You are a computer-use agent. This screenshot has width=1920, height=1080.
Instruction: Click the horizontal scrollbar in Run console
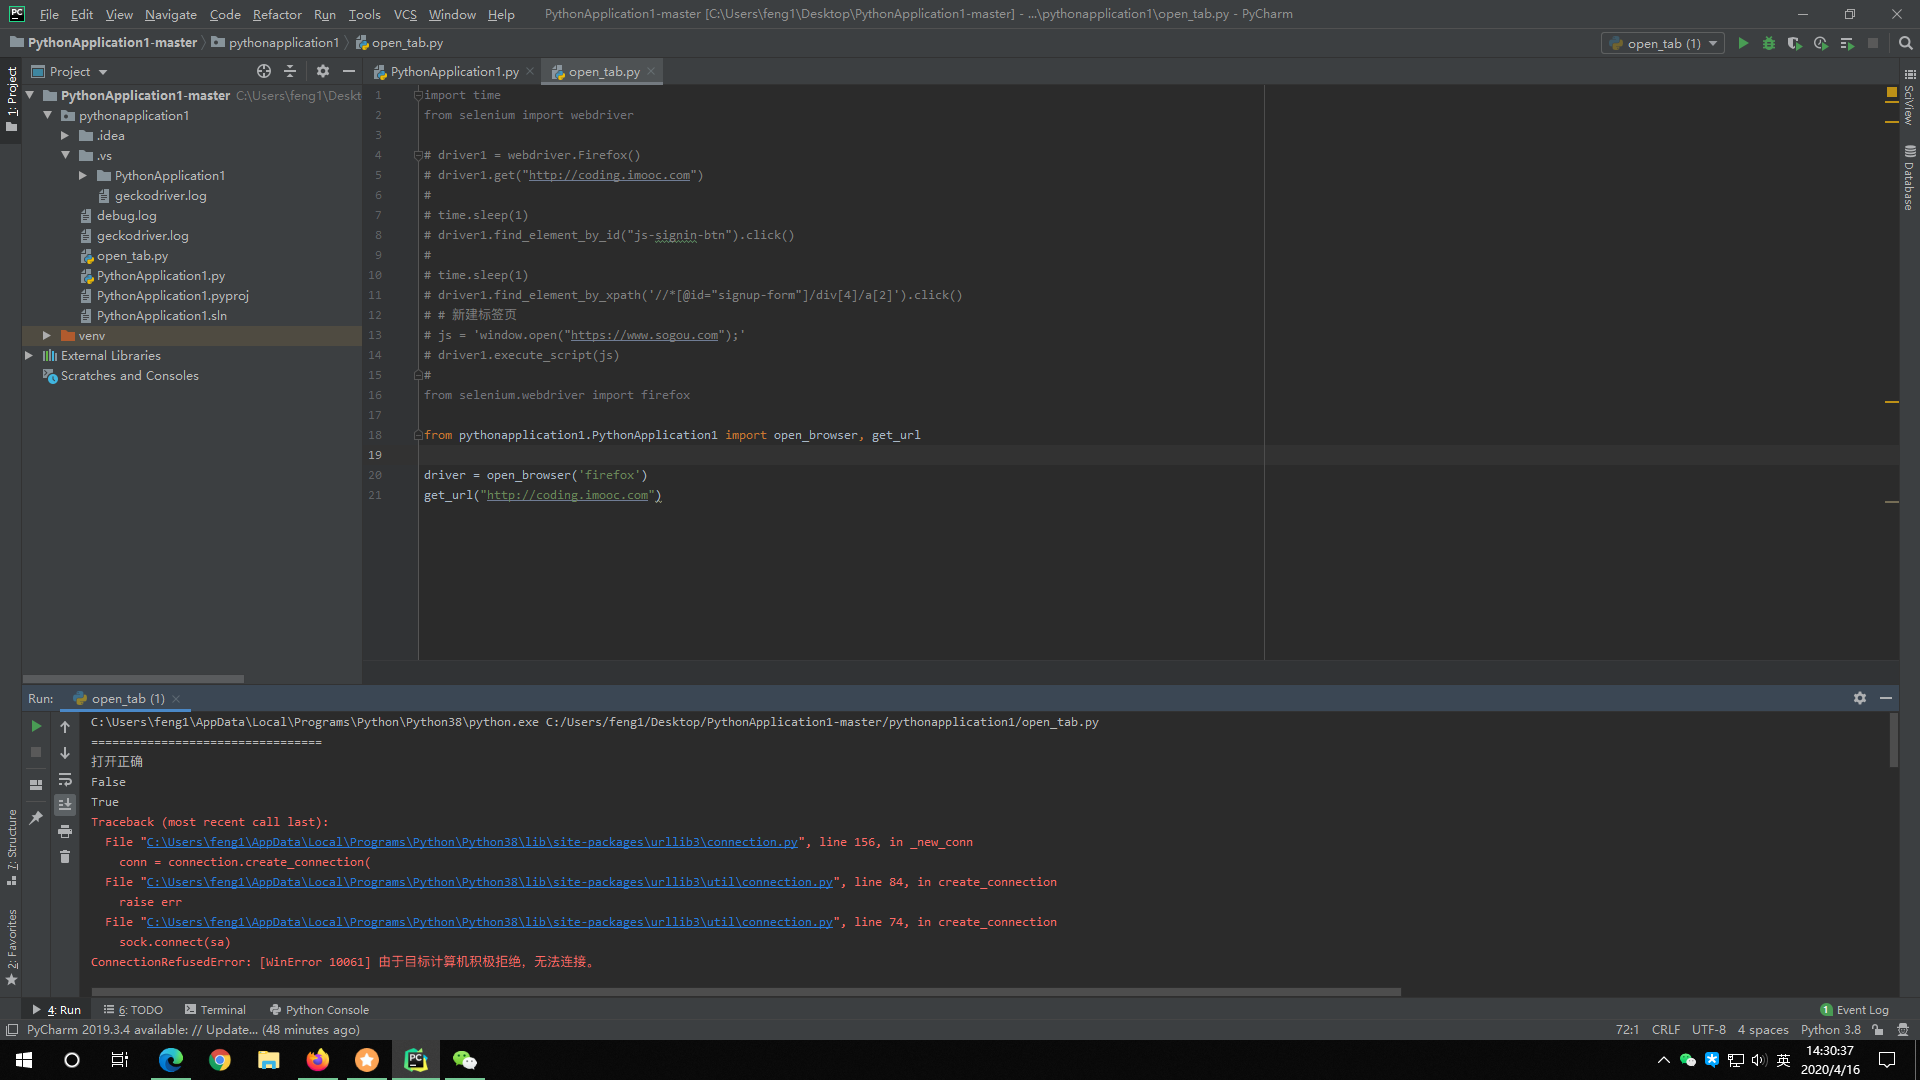(746, 991)
